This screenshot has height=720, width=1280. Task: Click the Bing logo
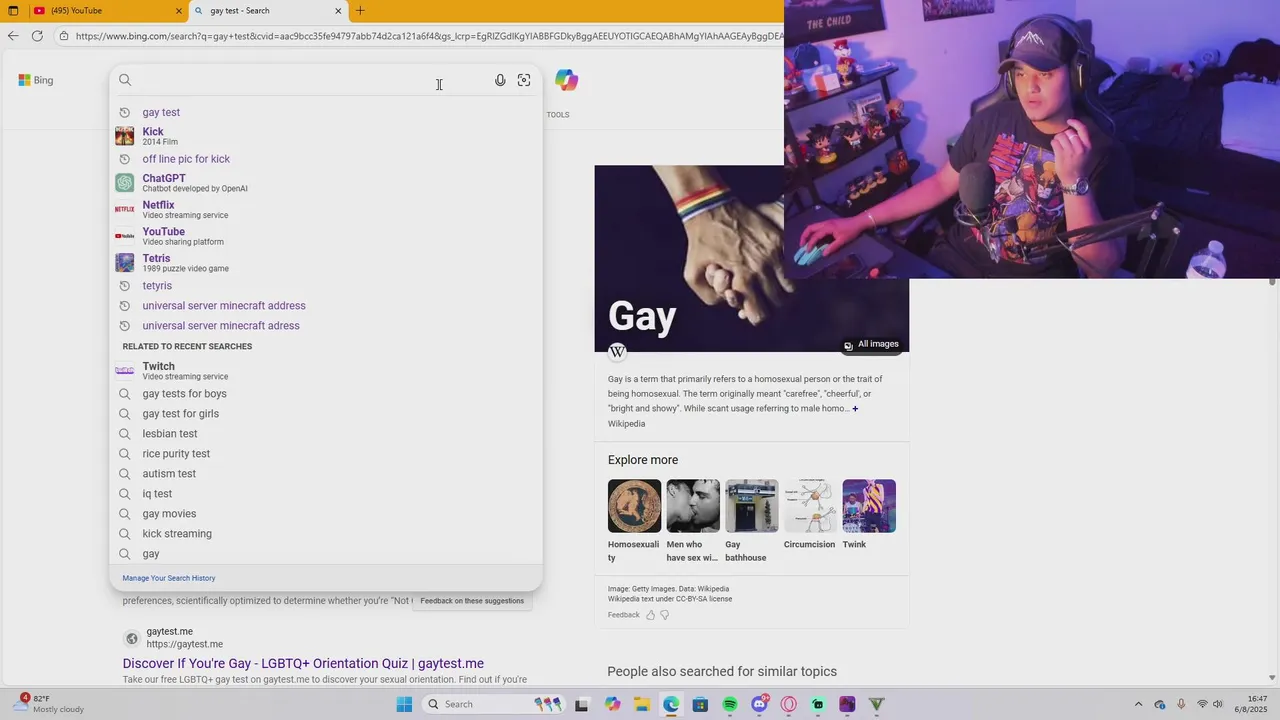click(x=36, y=80)
